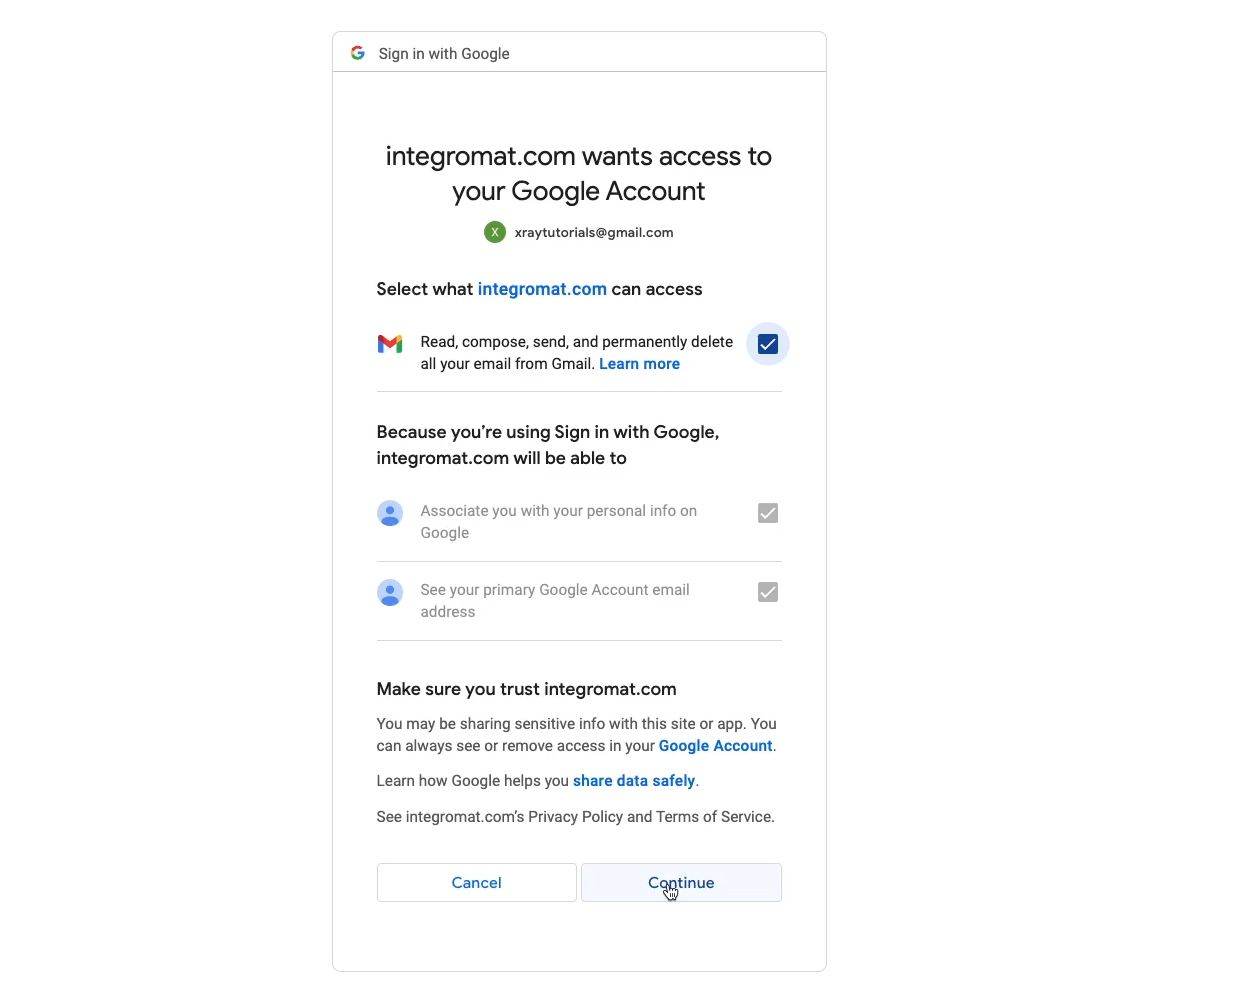
Task: Click the green account avatar icon
Action: point(495,232)
